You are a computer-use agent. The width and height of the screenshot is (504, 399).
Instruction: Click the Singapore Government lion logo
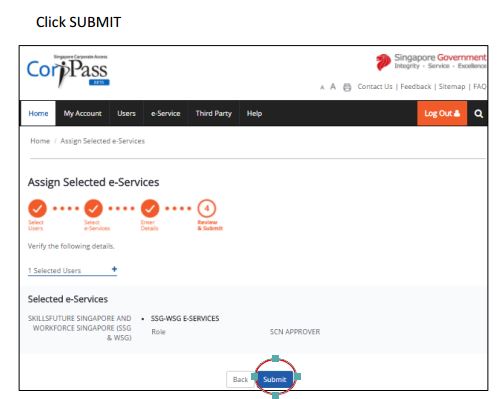pyautogui.click(x=383, y=62)
